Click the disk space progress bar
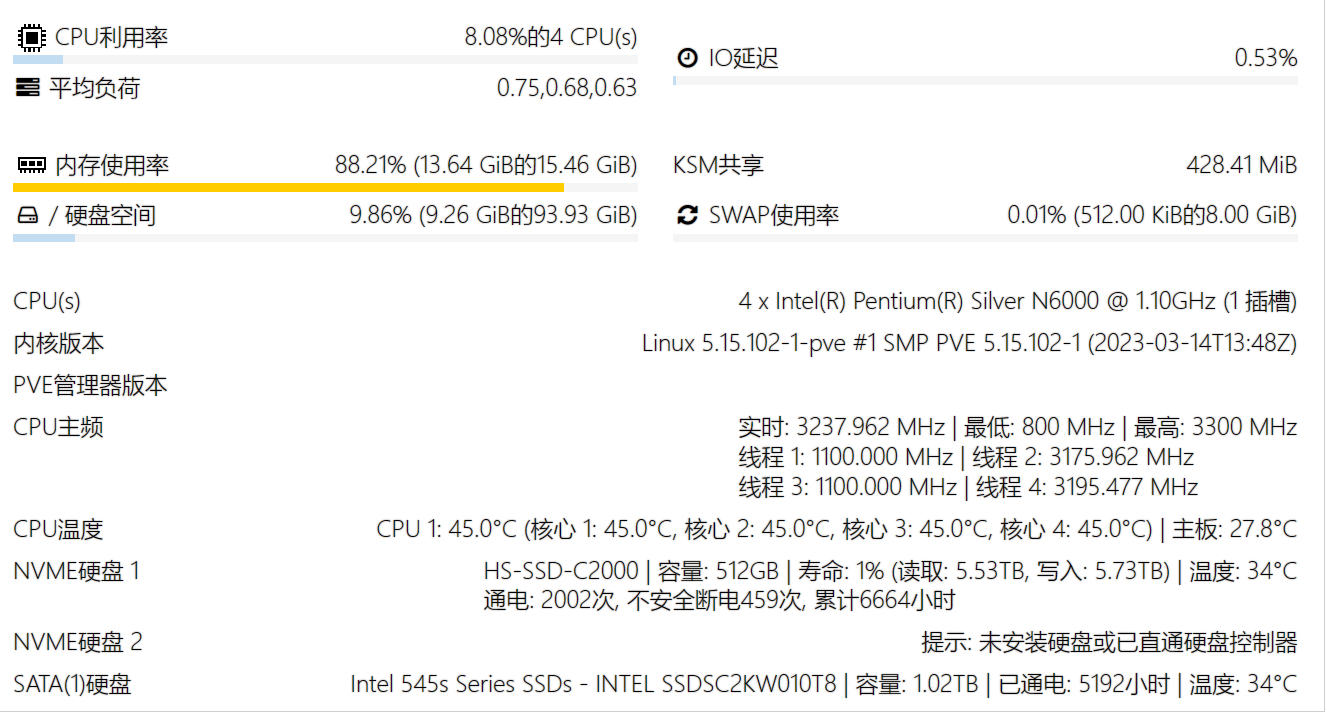The width and height of the screenshot is (1327, 716). (x=325, y=238)
